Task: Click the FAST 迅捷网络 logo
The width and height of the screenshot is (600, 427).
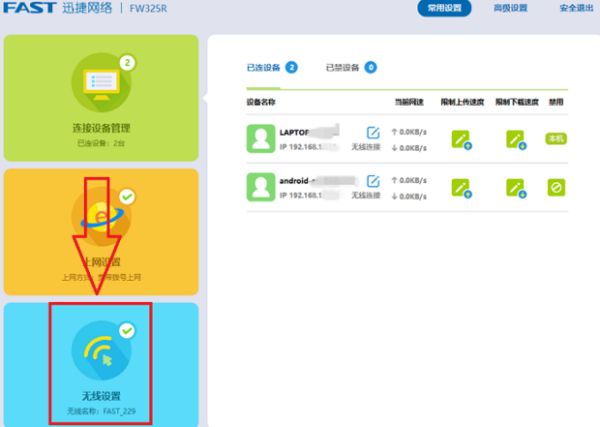Action: click(x=60, y=9)
